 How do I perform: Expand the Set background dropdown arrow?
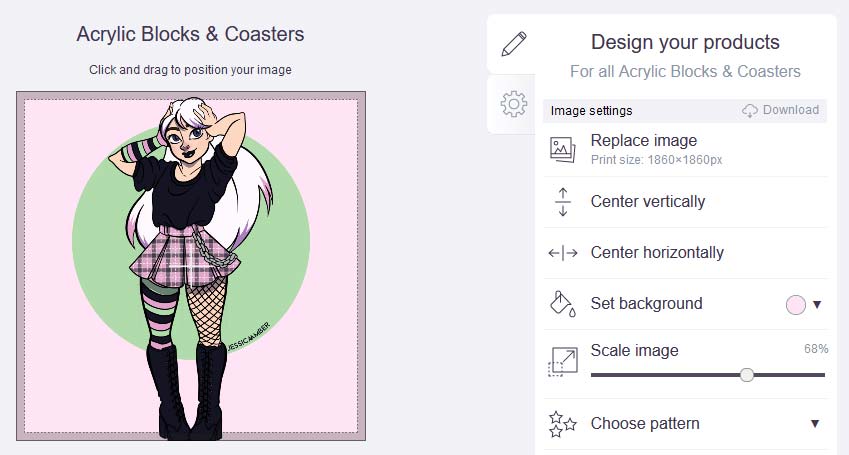[x=817, y=304]
